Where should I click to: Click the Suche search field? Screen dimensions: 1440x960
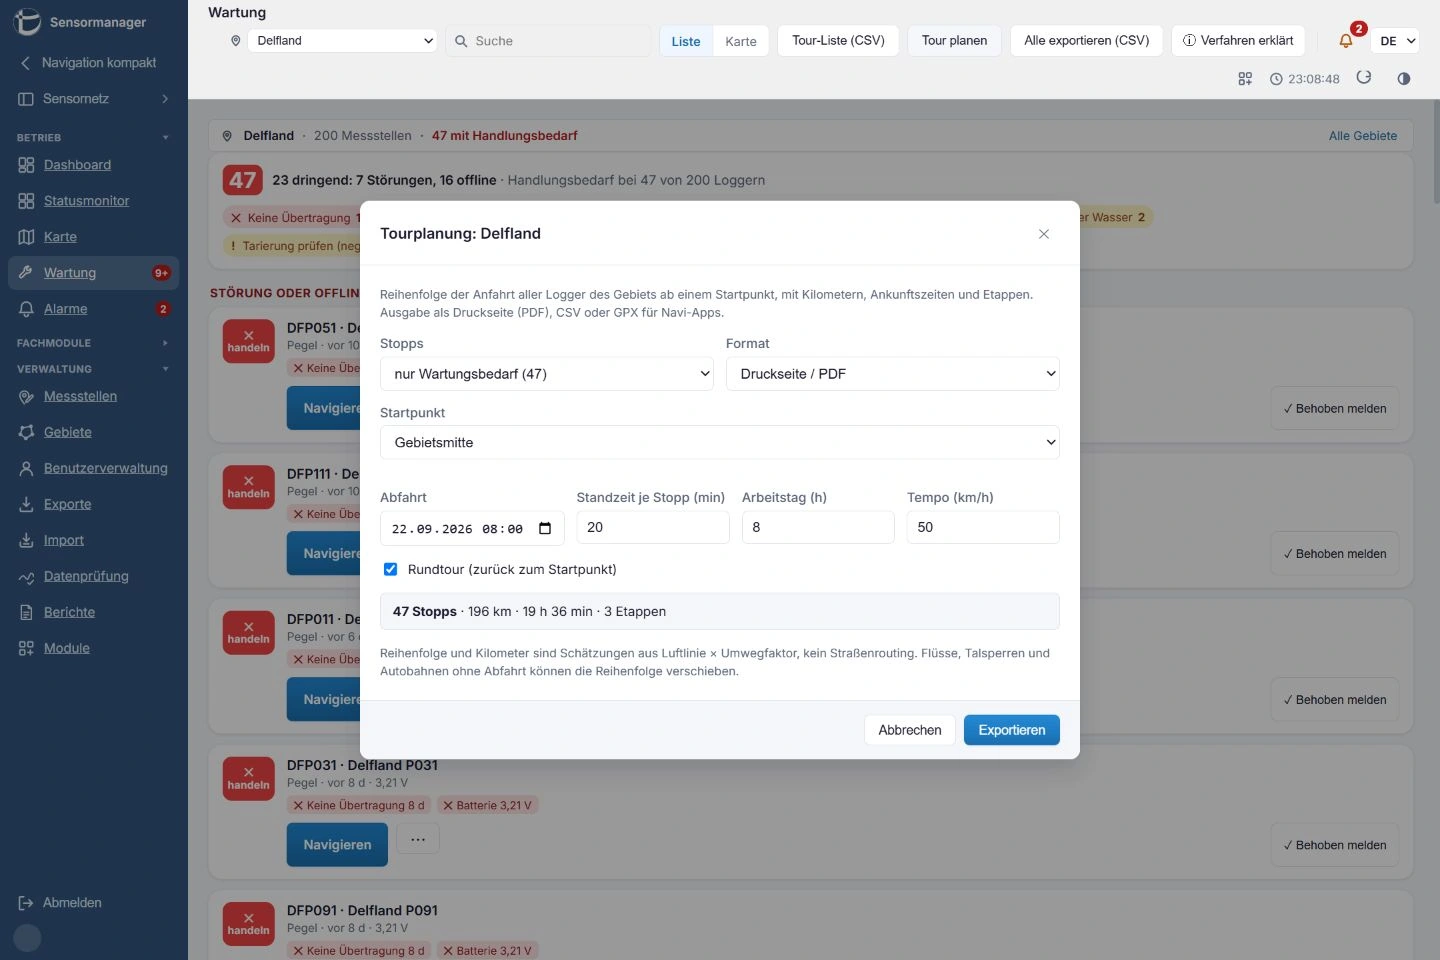click(548, 41)
